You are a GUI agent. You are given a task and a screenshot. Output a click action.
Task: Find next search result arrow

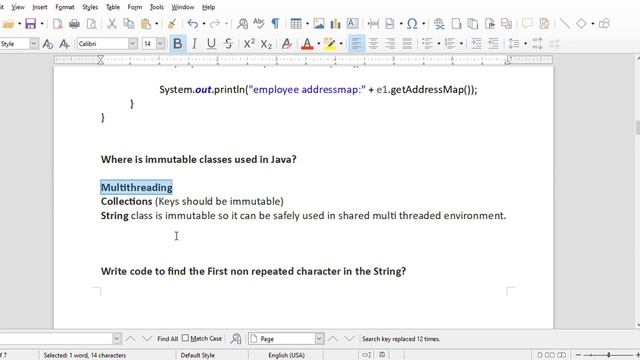coord(147,339)
